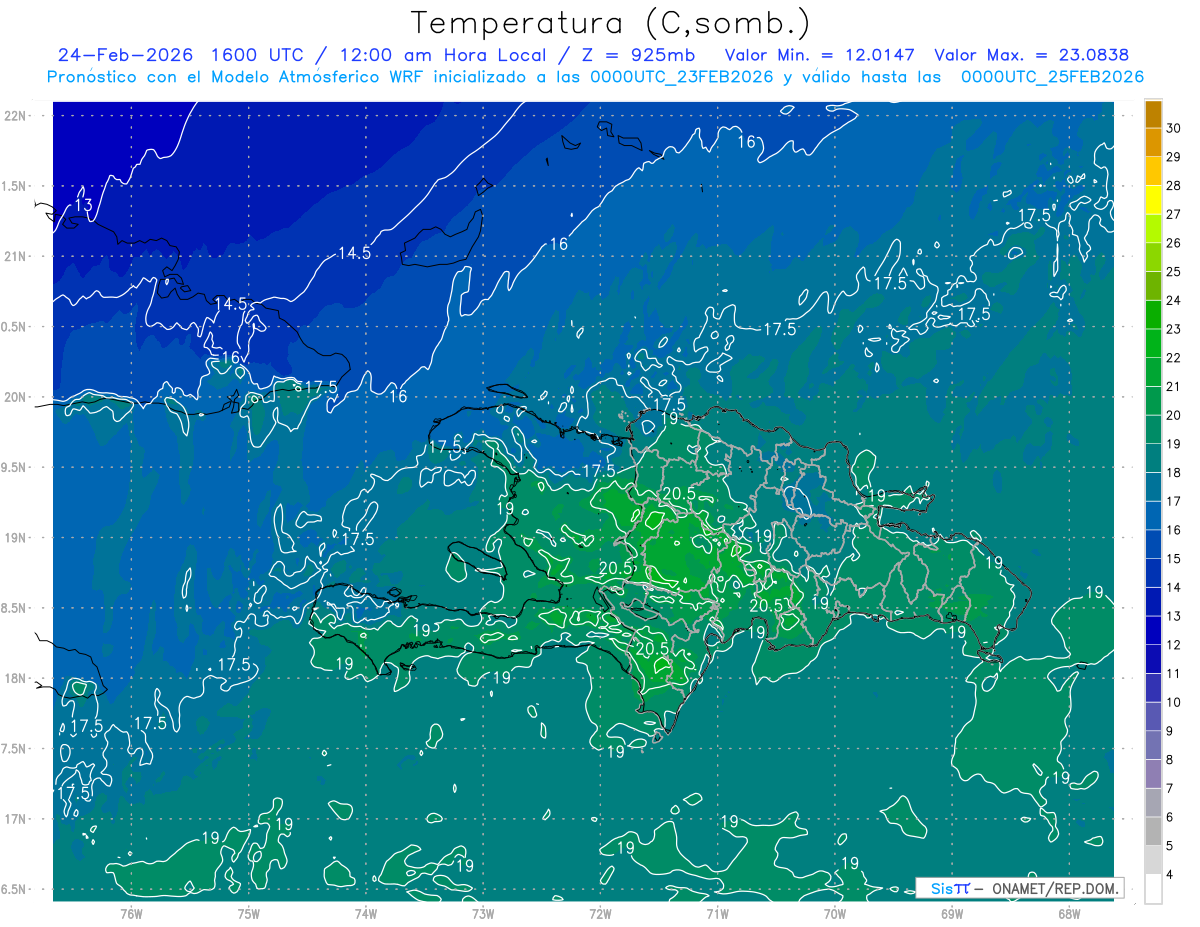Viewport: 1200px width, 927px height.
Task: Click the '26' value on the color scale
Action: click(x=1174, y=243)
